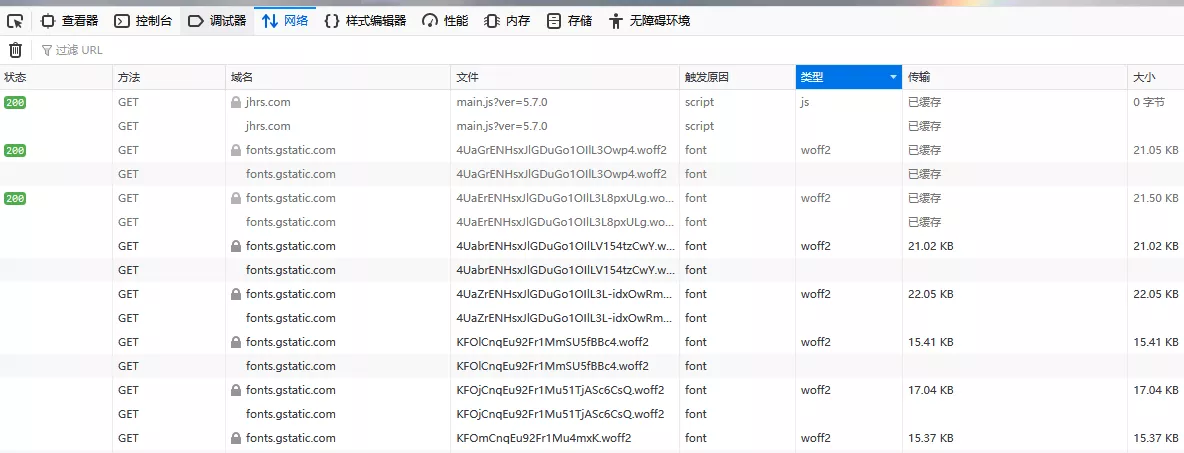Click 17.04 KB size cell
This screenshot has height=453, width=1184.
pyautogui.click(x=1156, y=390)
